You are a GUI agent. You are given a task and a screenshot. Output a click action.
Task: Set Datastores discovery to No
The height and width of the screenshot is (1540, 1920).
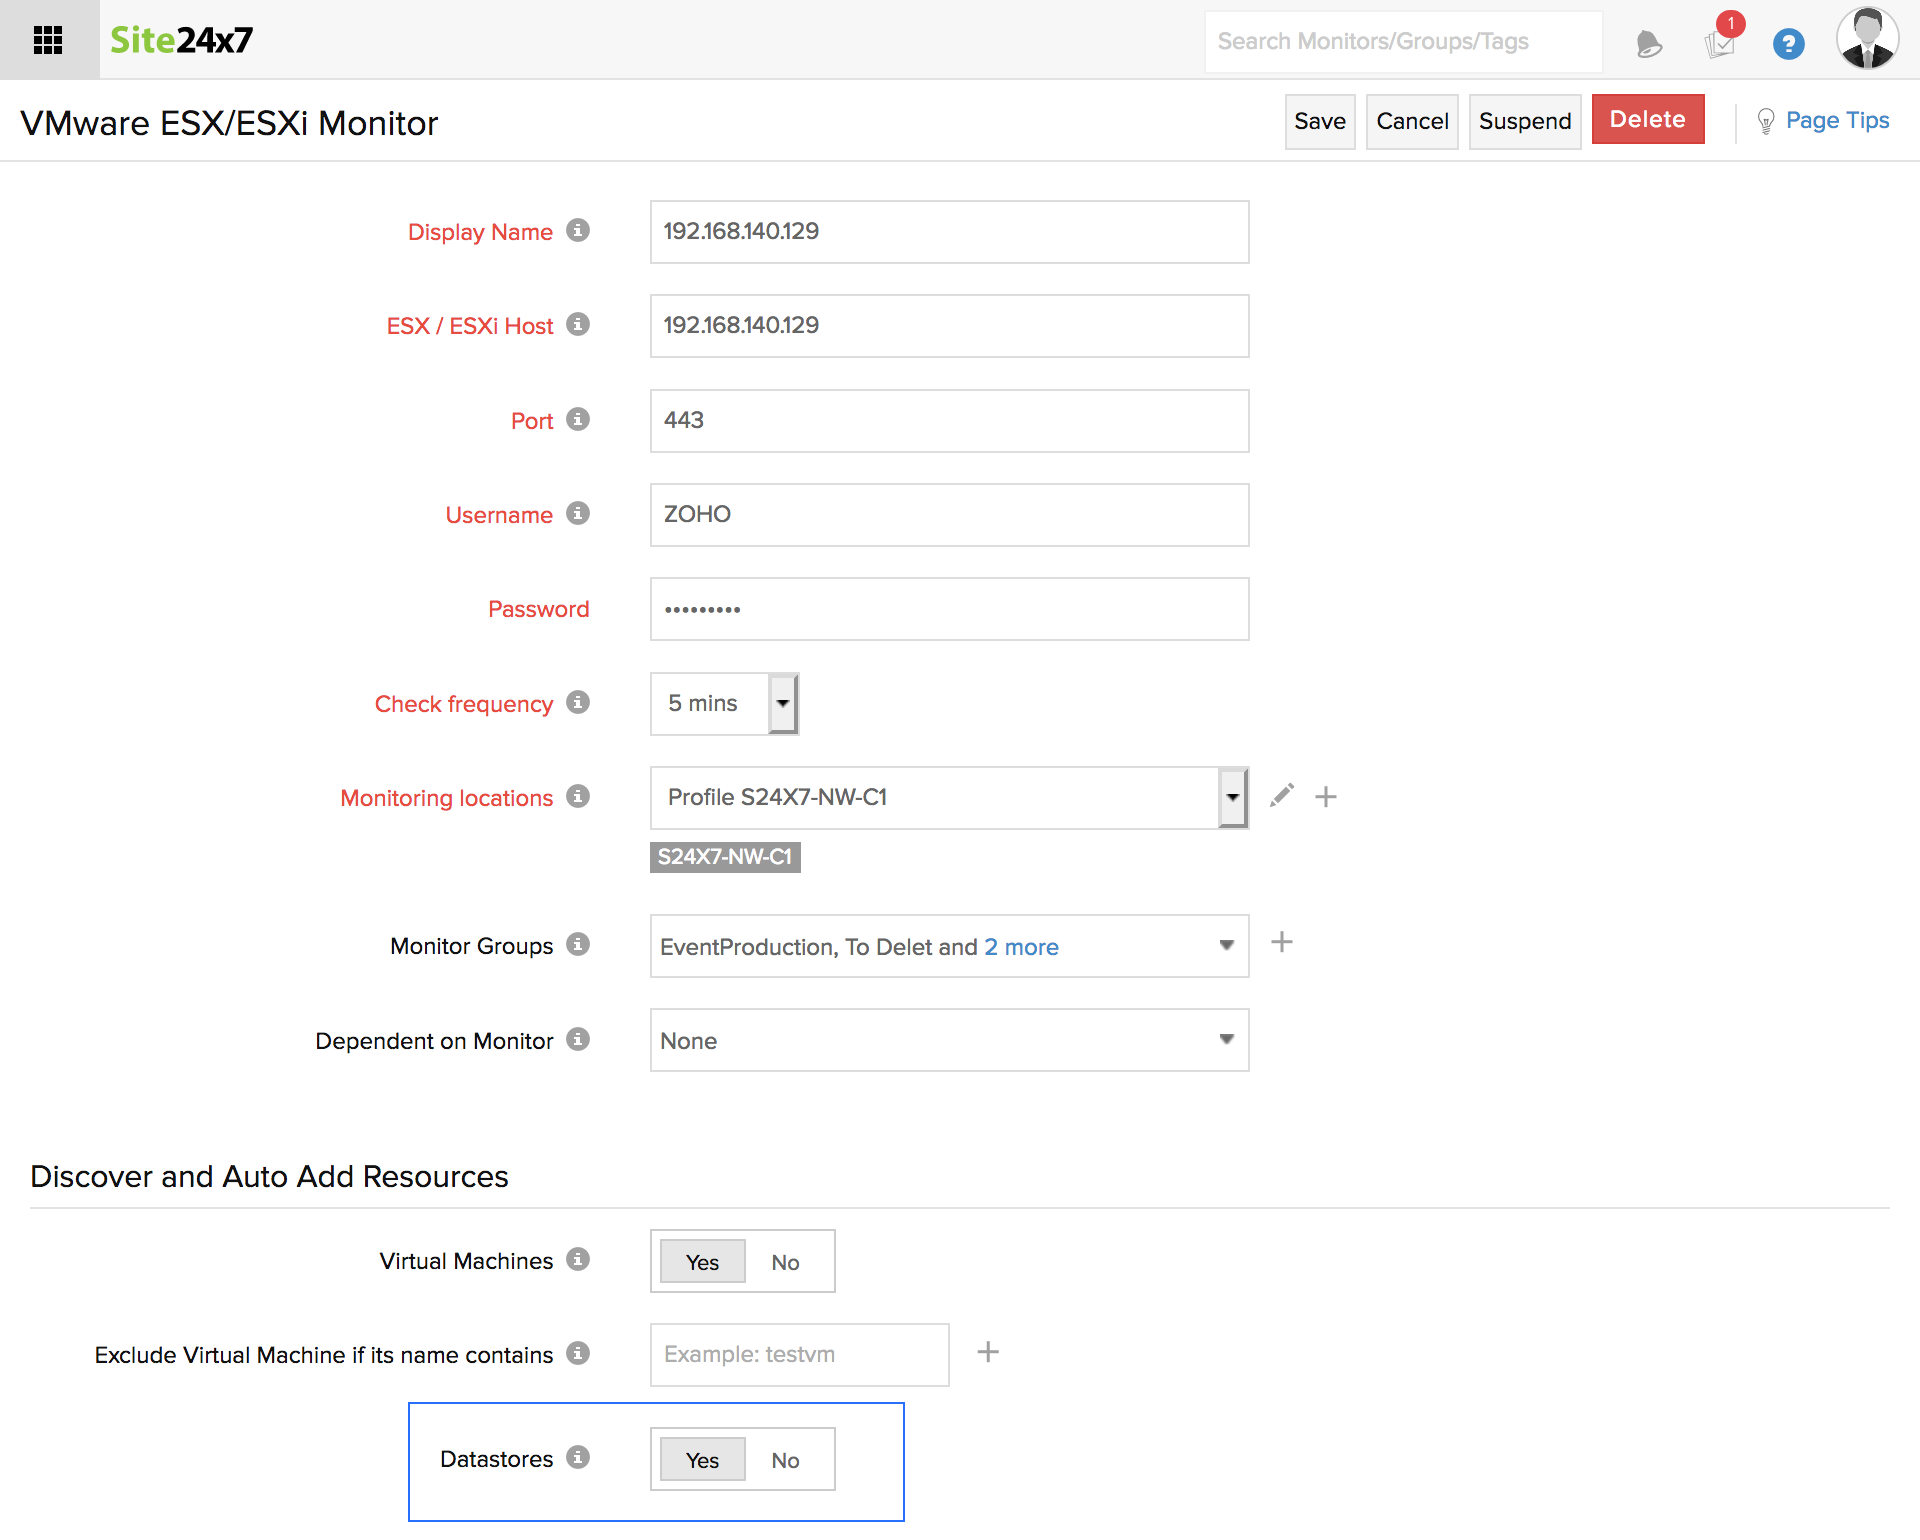pos(785,1460)
